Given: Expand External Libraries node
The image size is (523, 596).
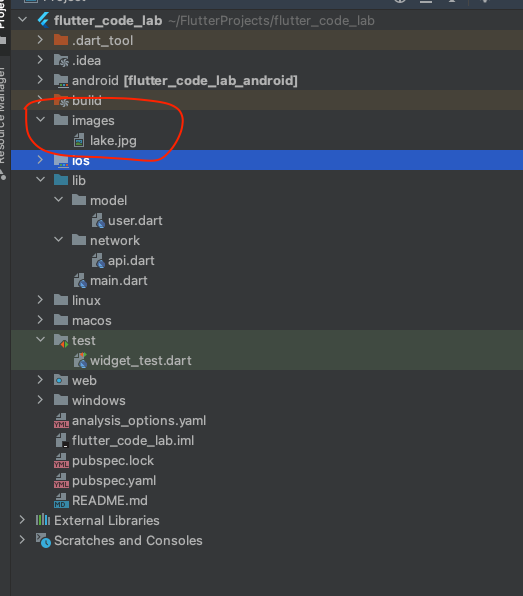Looking at the screenshot, I should click(x=22, y=520).
